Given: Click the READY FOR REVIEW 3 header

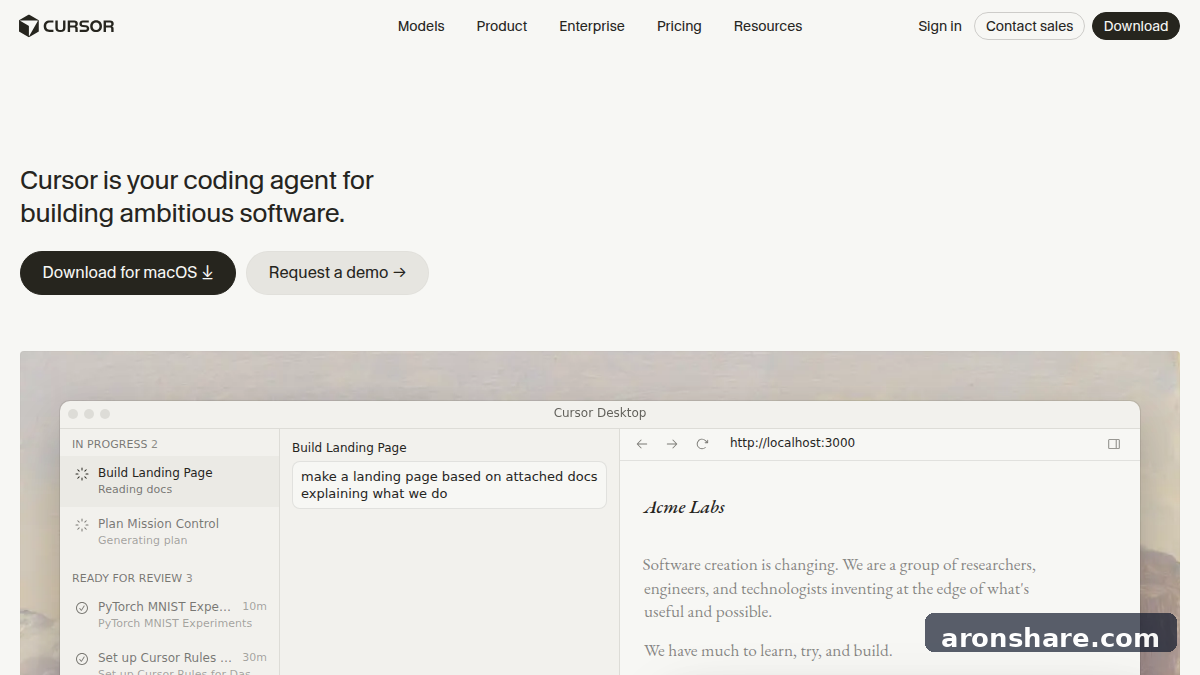Looking at the screenshot, I should tap(132, 578).
